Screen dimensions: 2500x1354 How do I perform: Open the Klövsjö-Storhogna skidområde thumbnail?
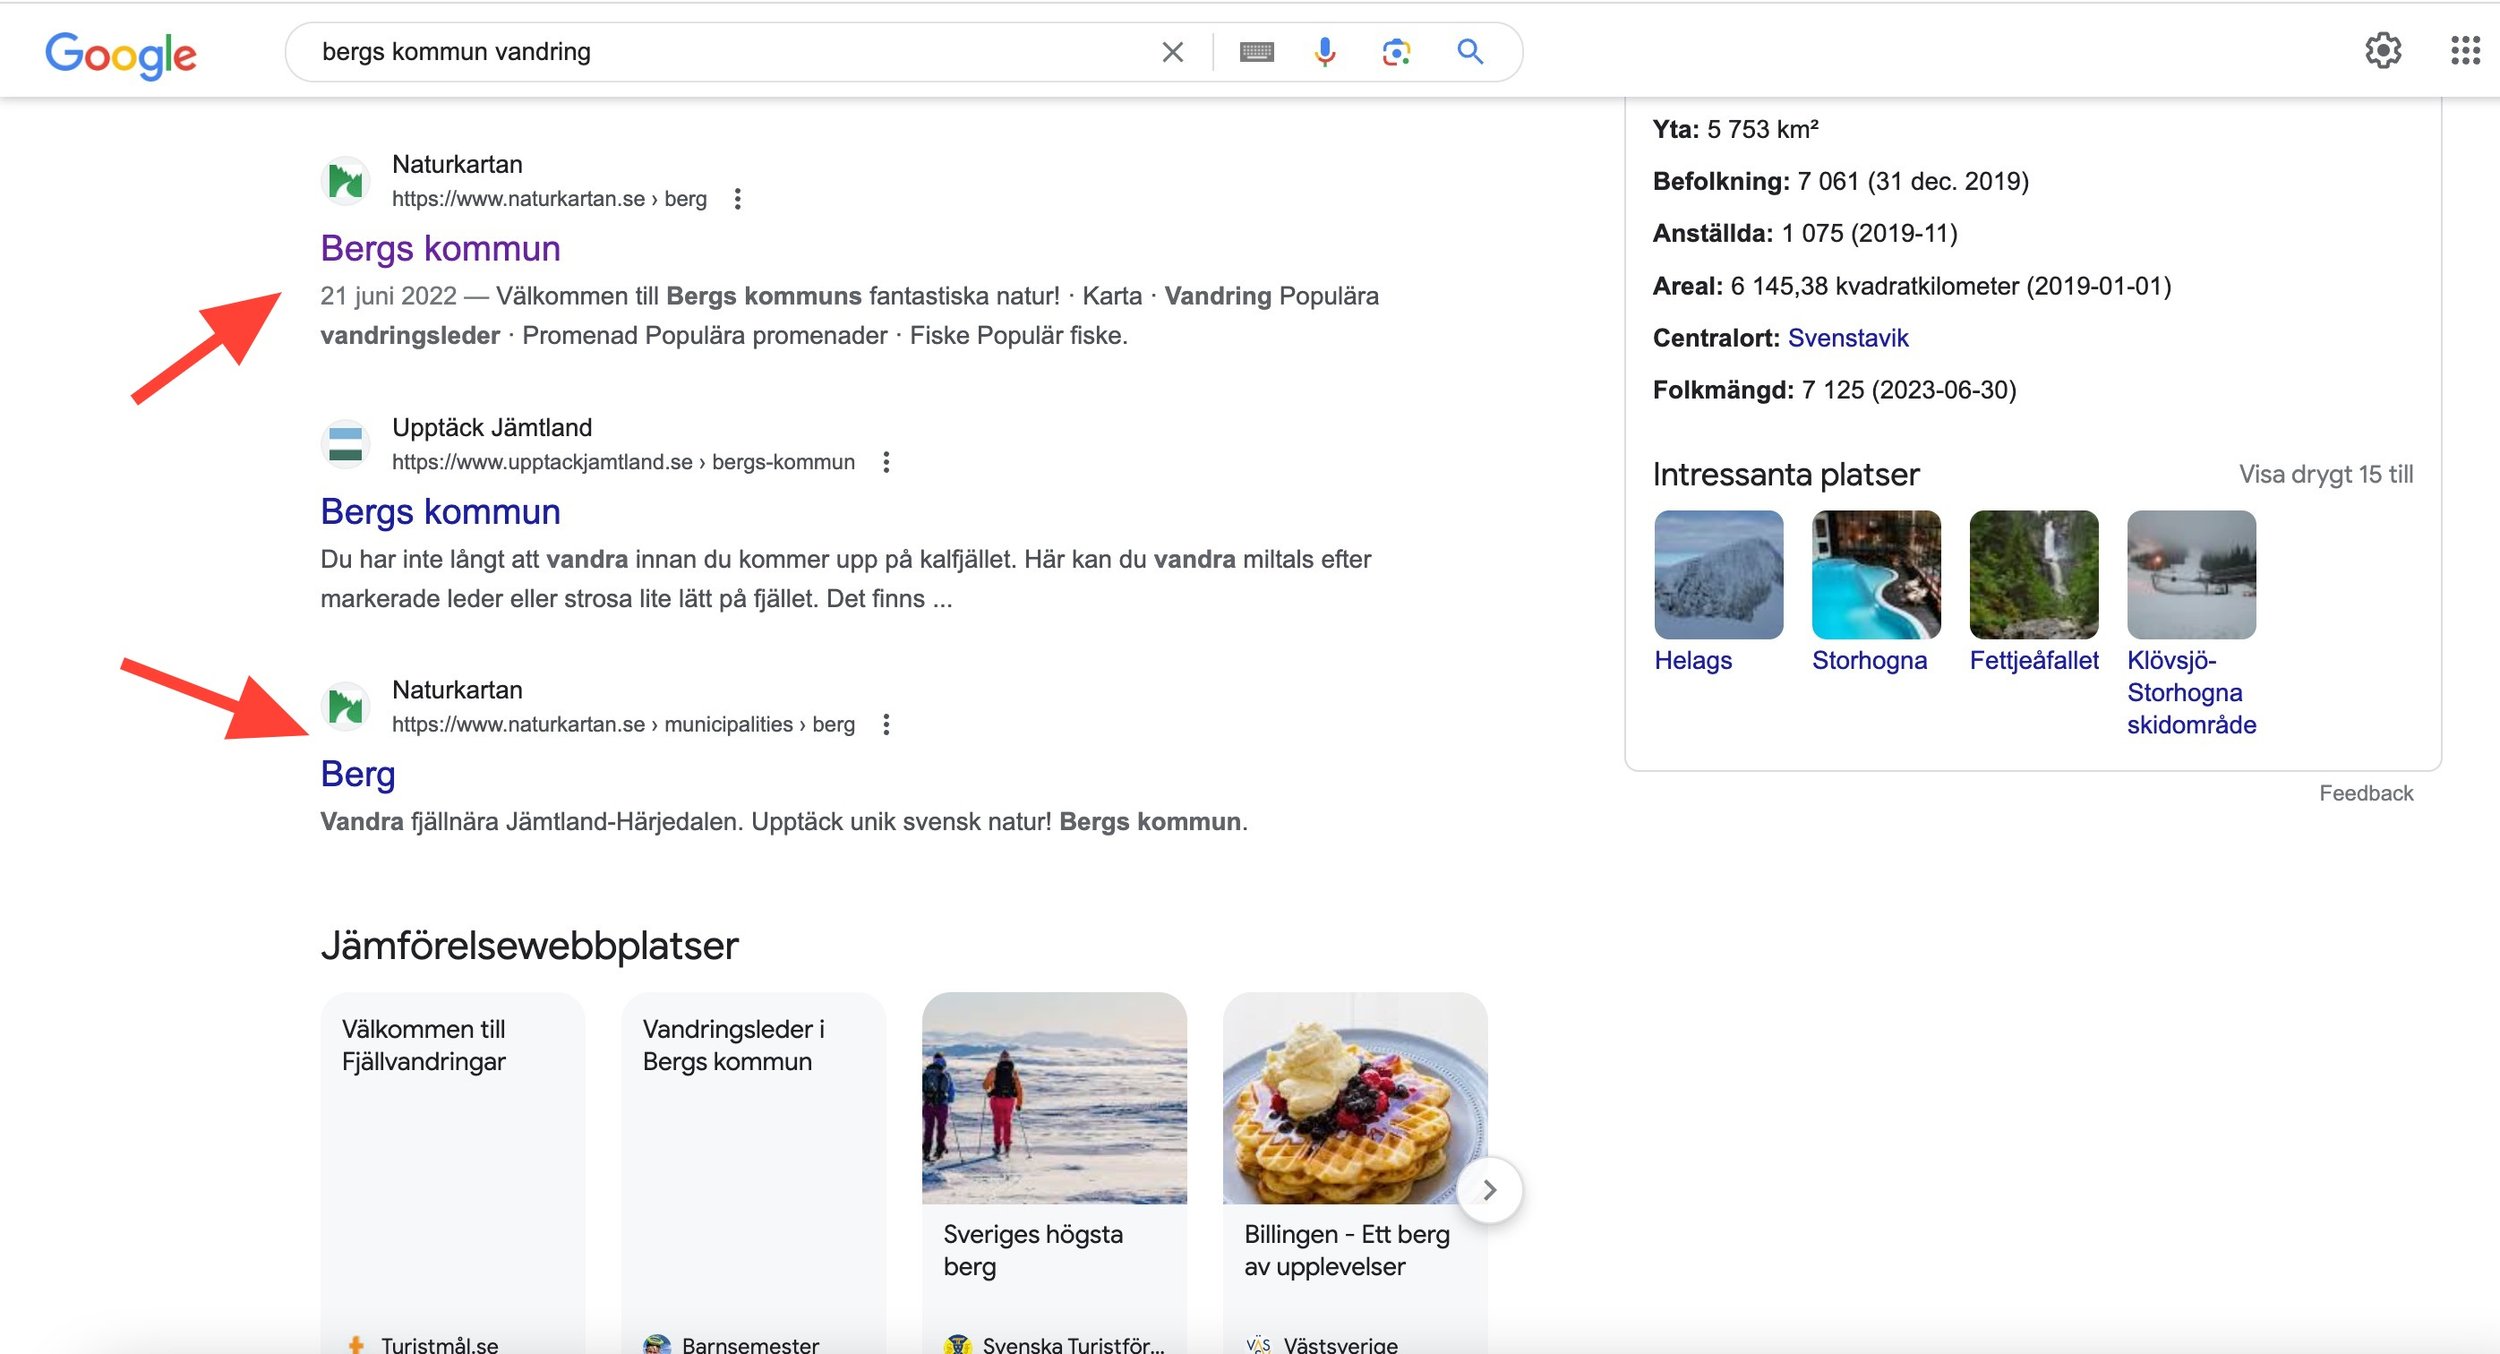(x=2192, y=575)
